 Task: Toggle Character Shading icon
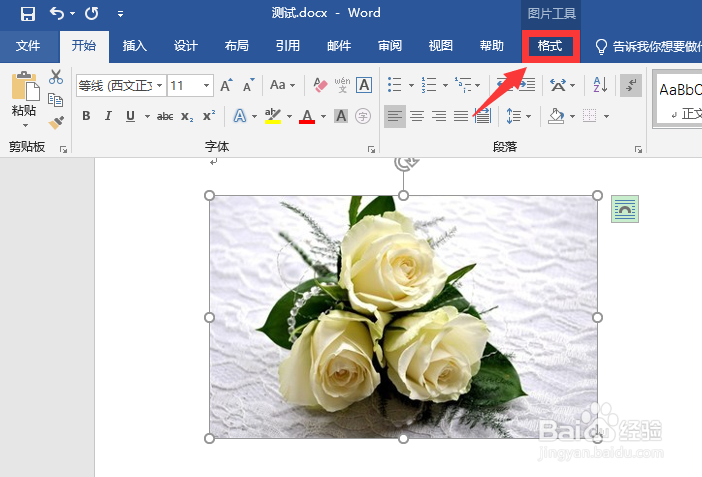pos(341,116)
